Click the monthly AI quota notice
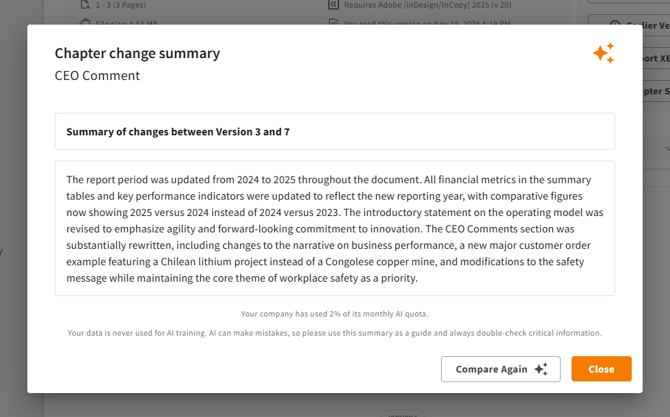Image resolution: width=670 pixels, height=417 pixels. [334, 314]
